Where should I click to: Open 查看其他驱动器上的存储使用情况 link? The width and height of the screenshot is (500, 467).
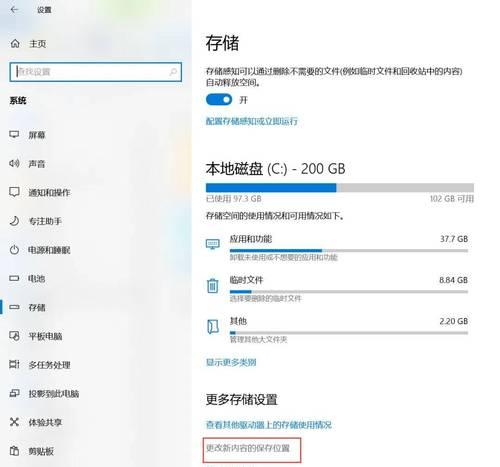[269, 425]
